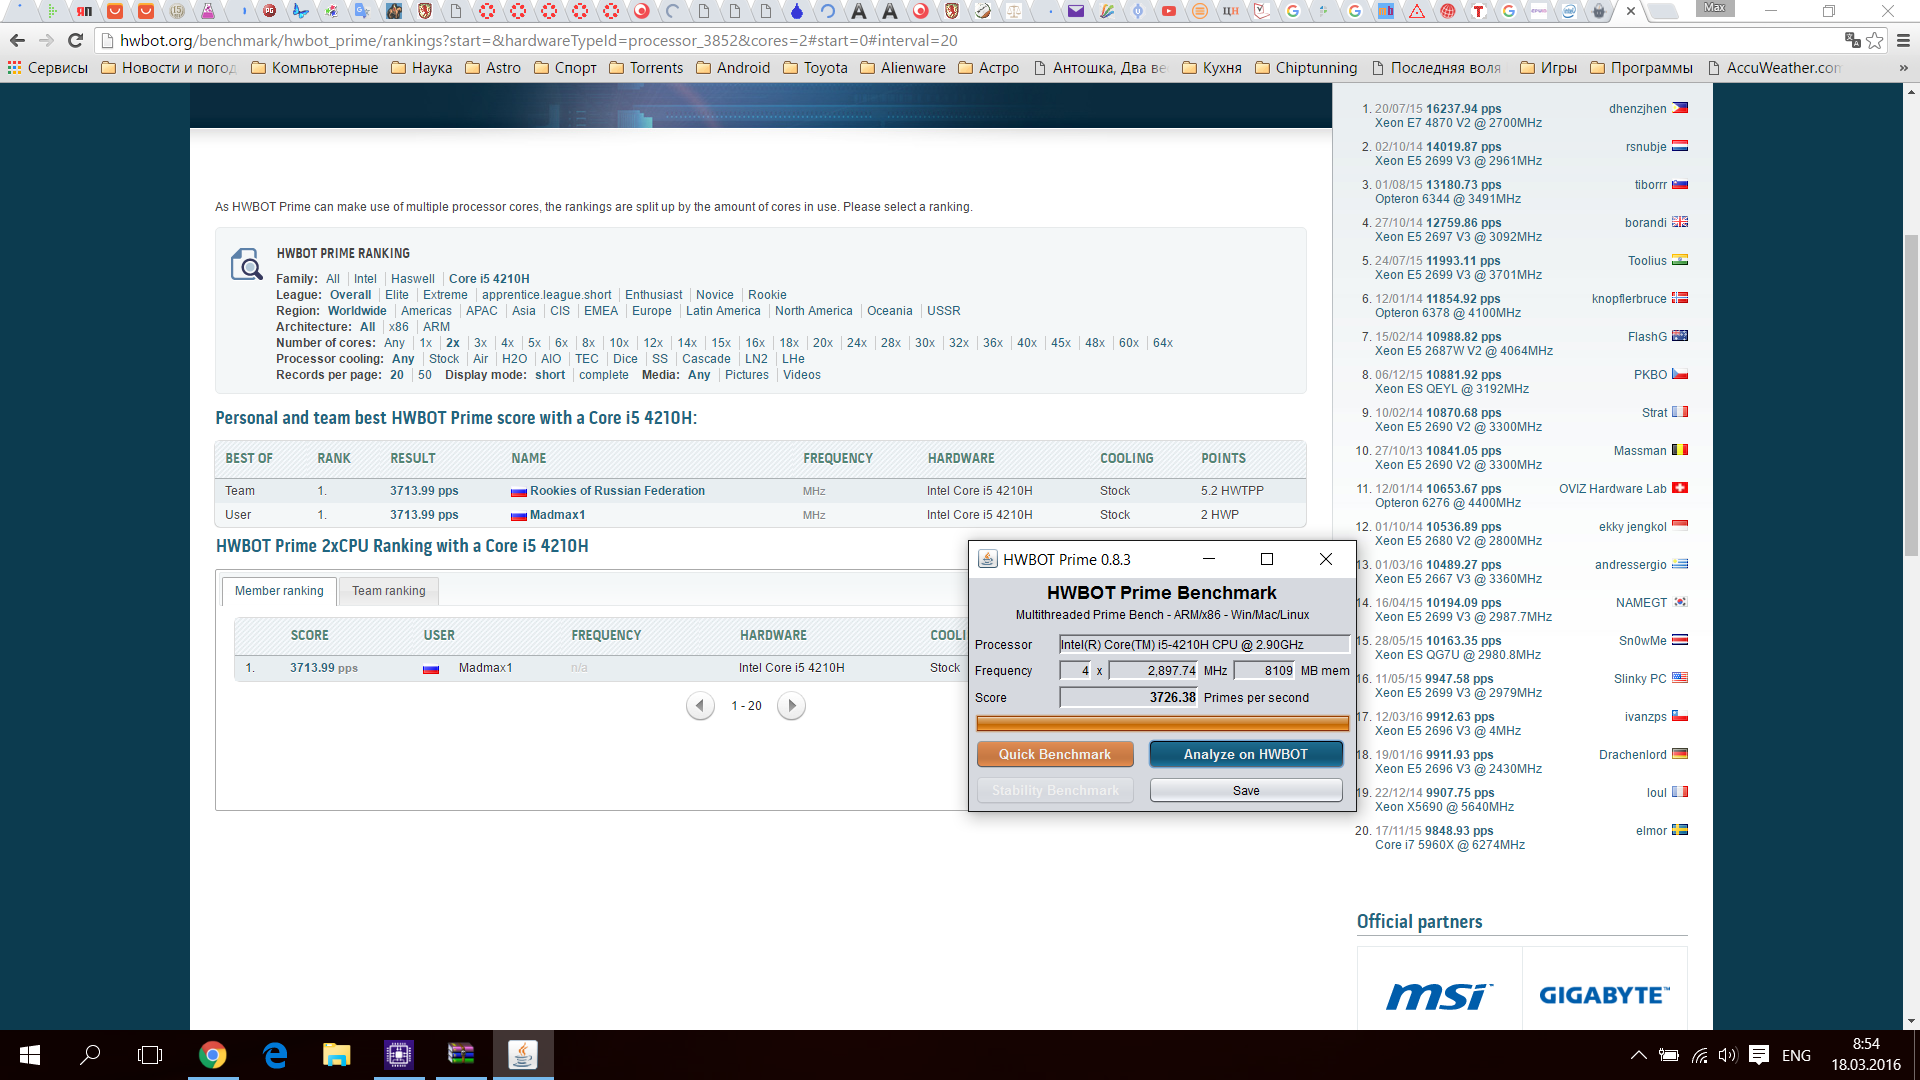Click the browser address bar URL
The image size is (1920, 1080).
538,41
